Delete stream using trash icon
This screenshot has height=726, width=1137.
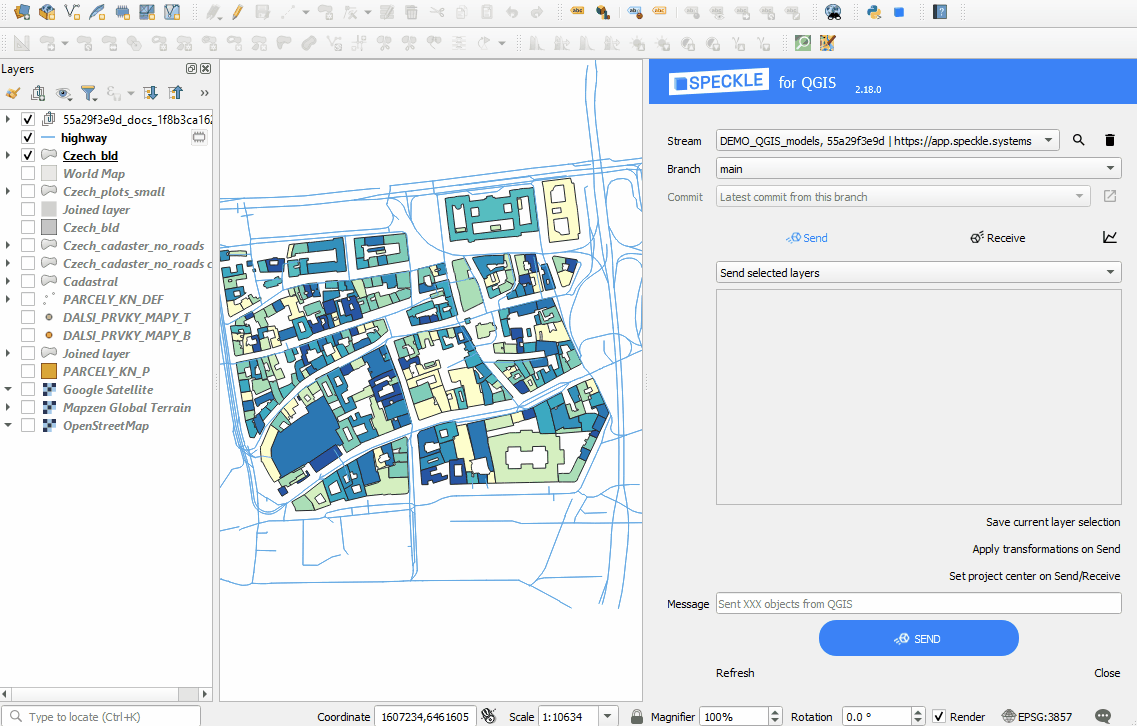point(1109,141)
